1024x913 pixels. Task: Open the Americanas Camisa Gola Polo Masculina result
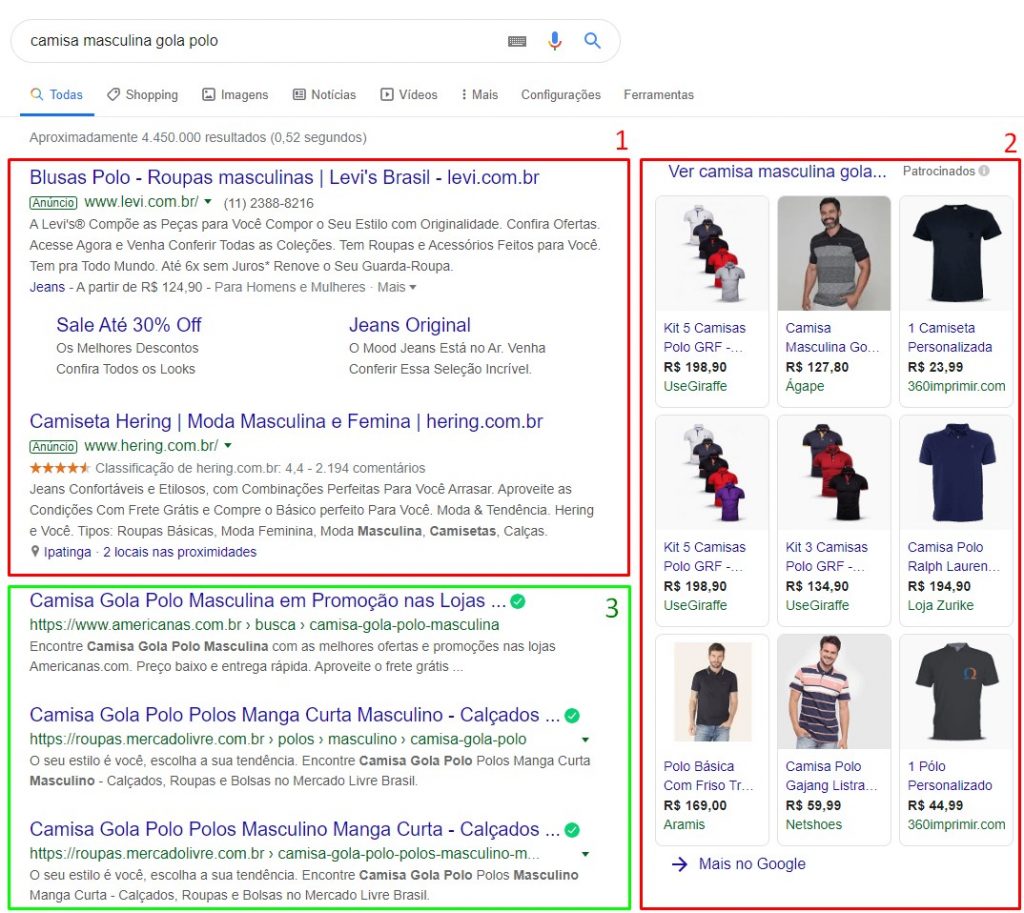point(268,601)
